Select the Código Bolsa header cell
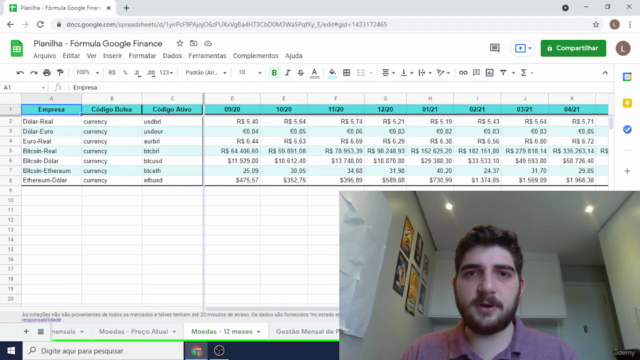The image size is (640, 360). pyautogui.click(x=111, y=109)
